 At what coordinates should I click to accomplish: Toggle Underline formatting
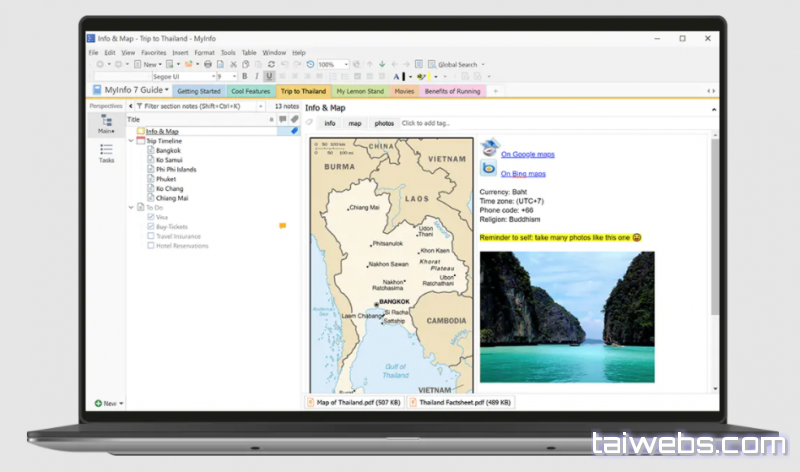269,76
